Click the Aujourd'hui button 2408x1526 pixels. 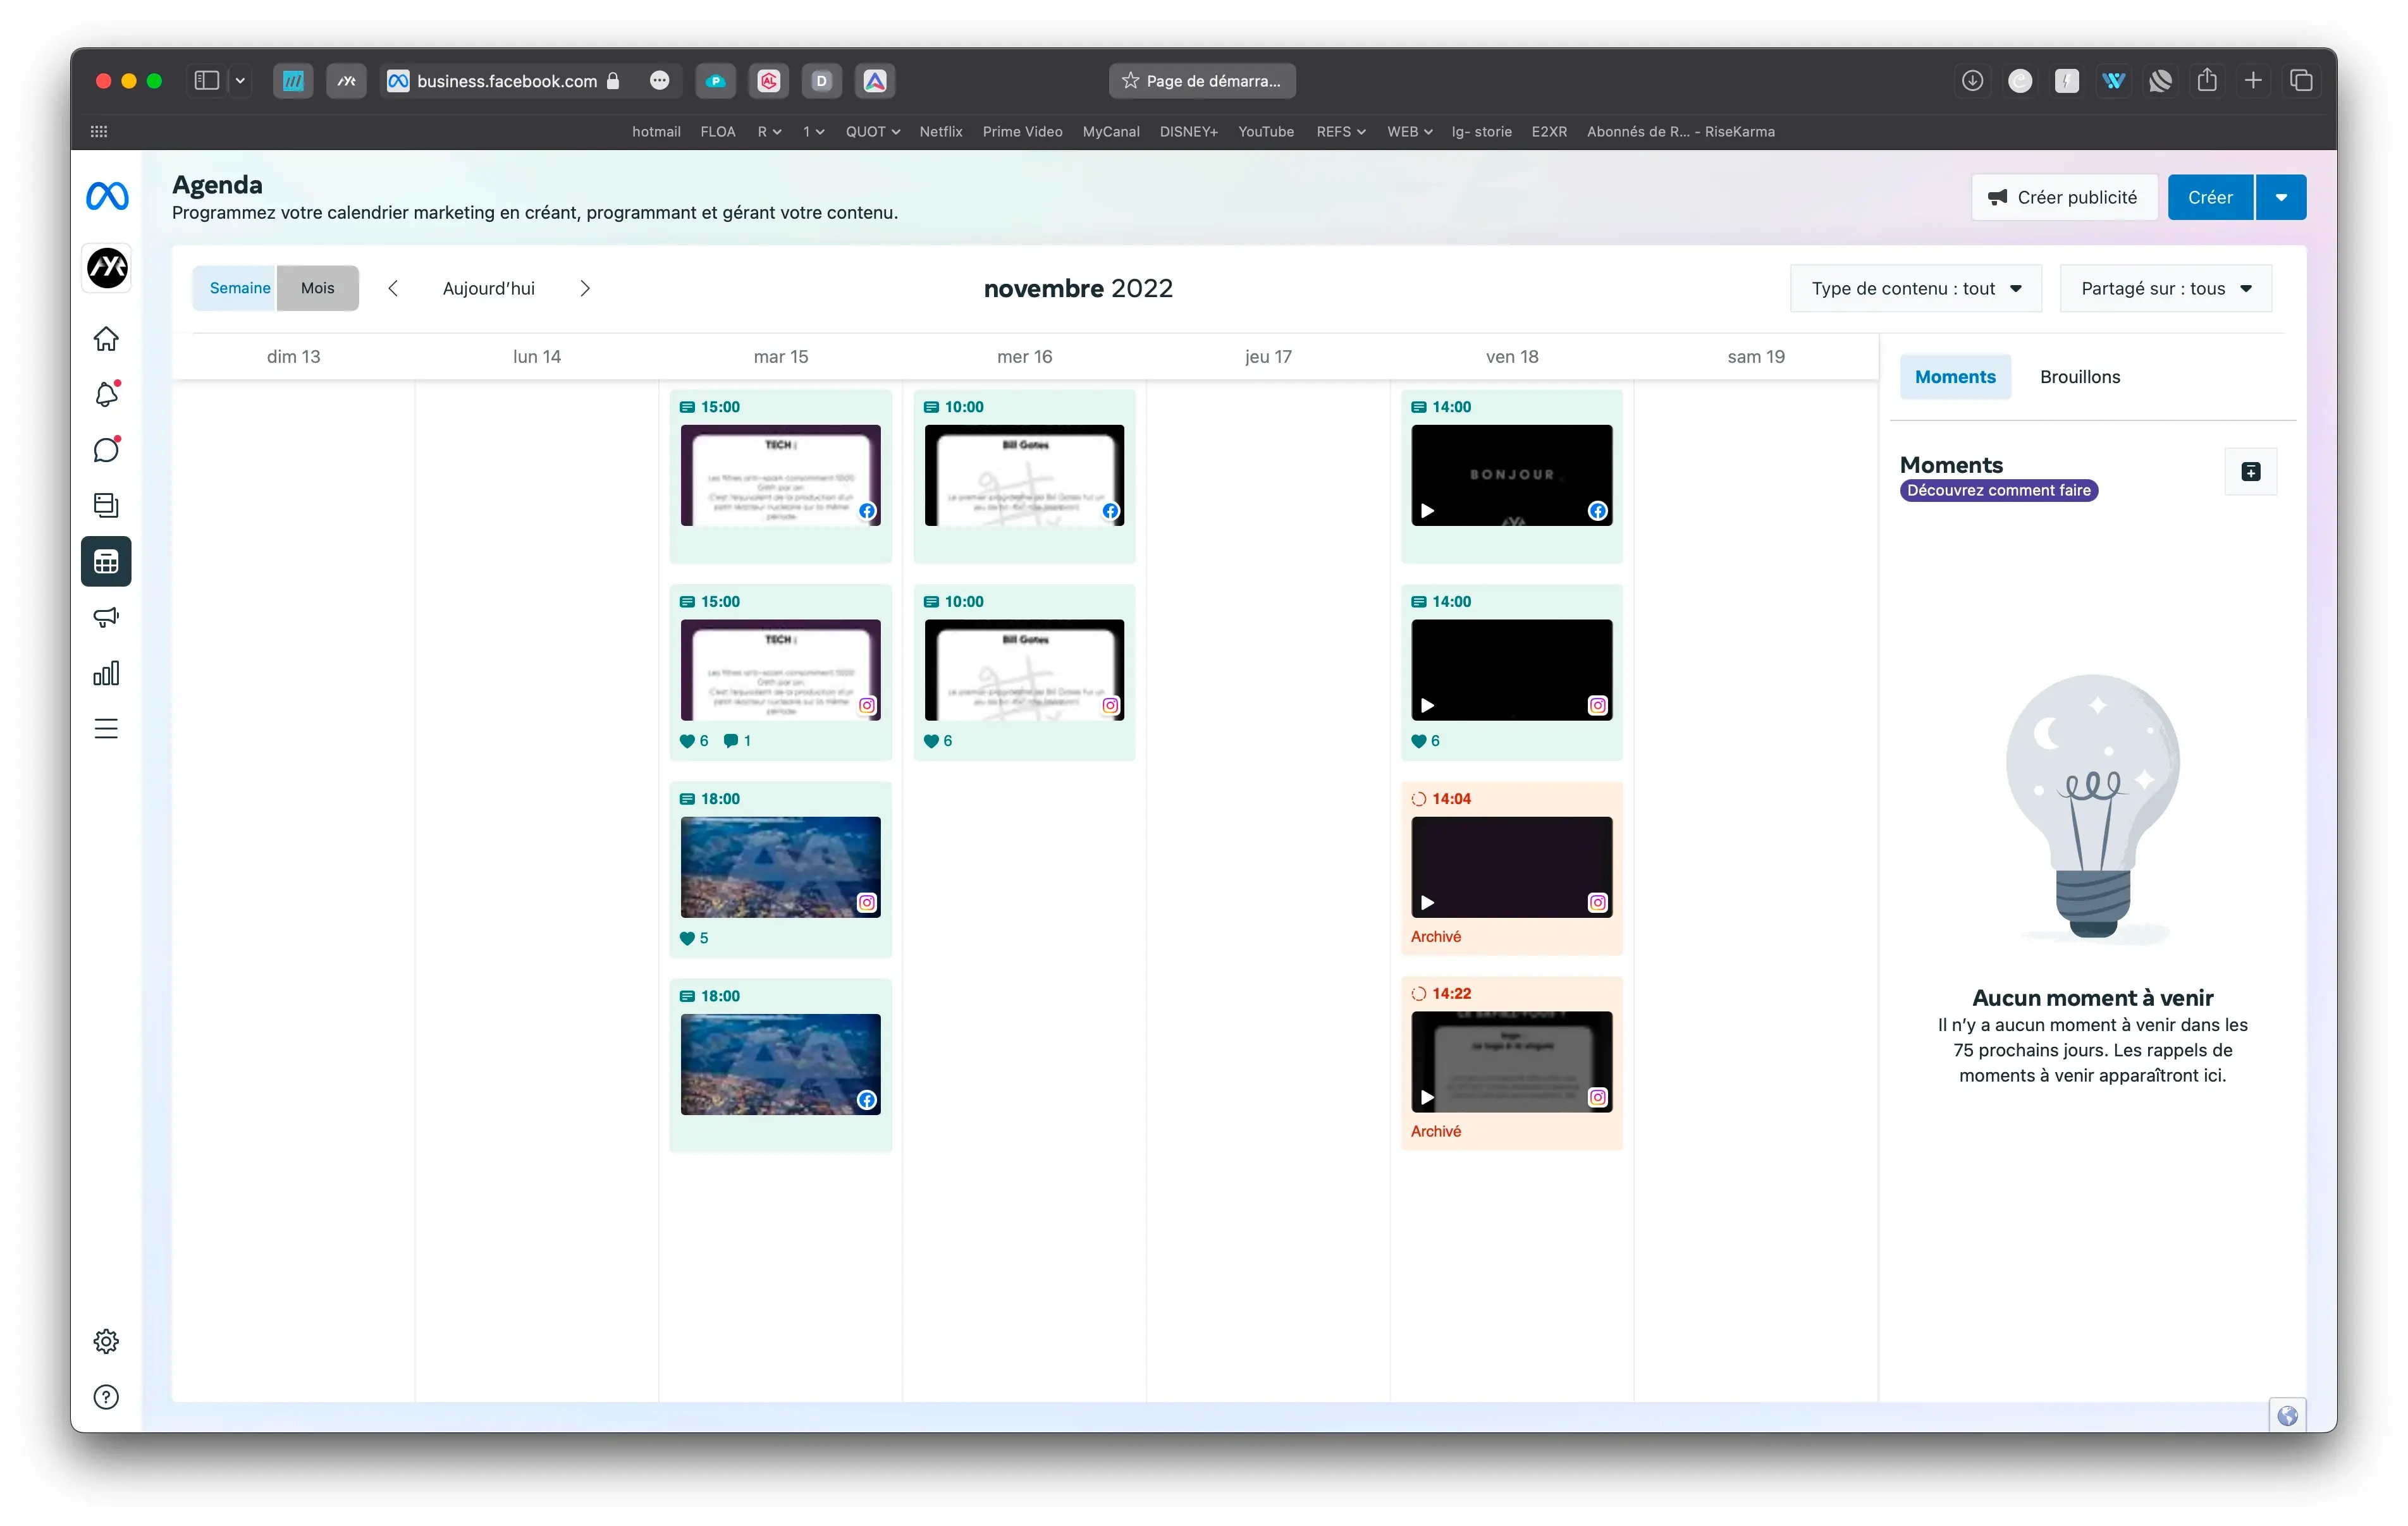click(x=489, y=288)
